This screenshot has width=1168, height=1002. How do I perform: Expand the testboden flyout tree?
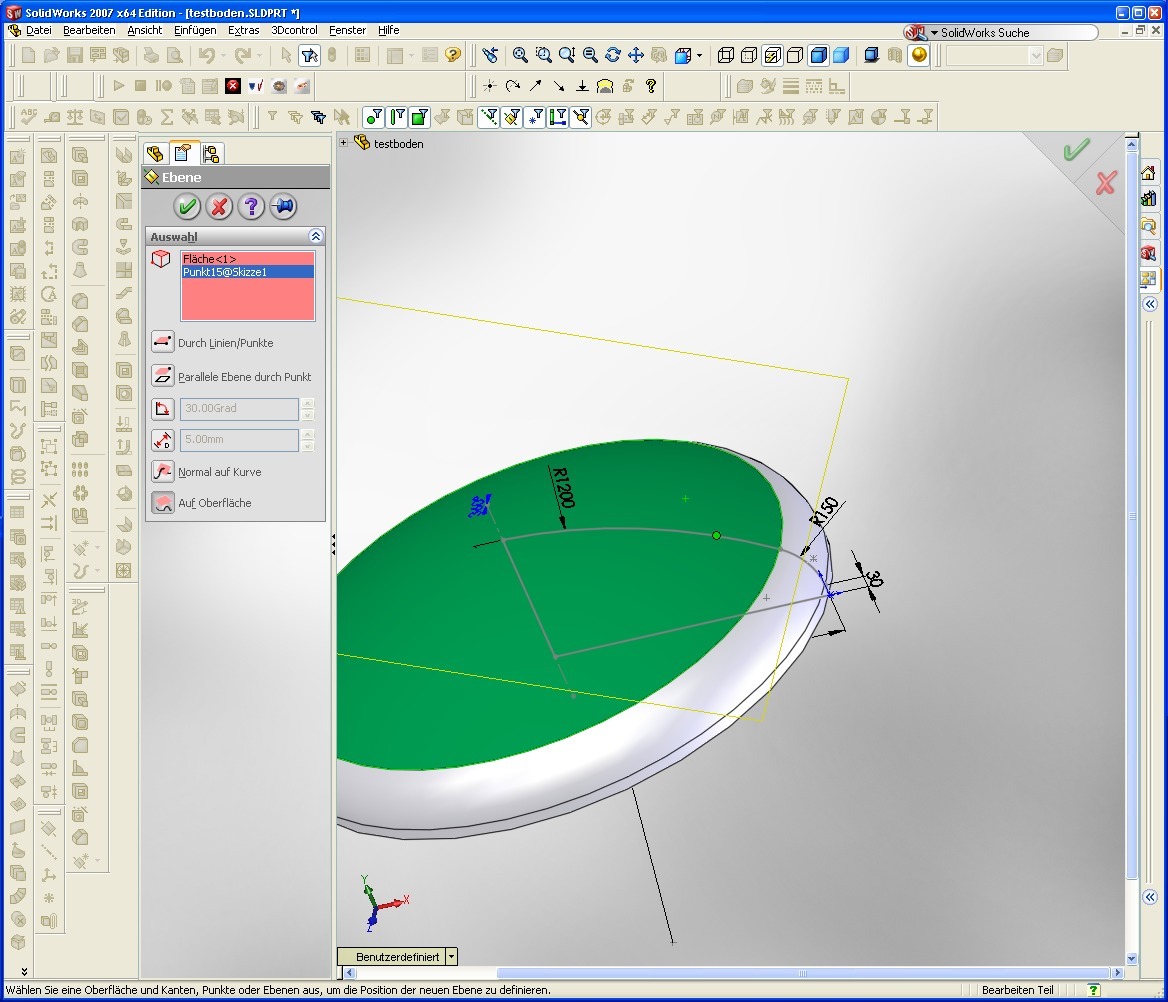click(344, 143)
